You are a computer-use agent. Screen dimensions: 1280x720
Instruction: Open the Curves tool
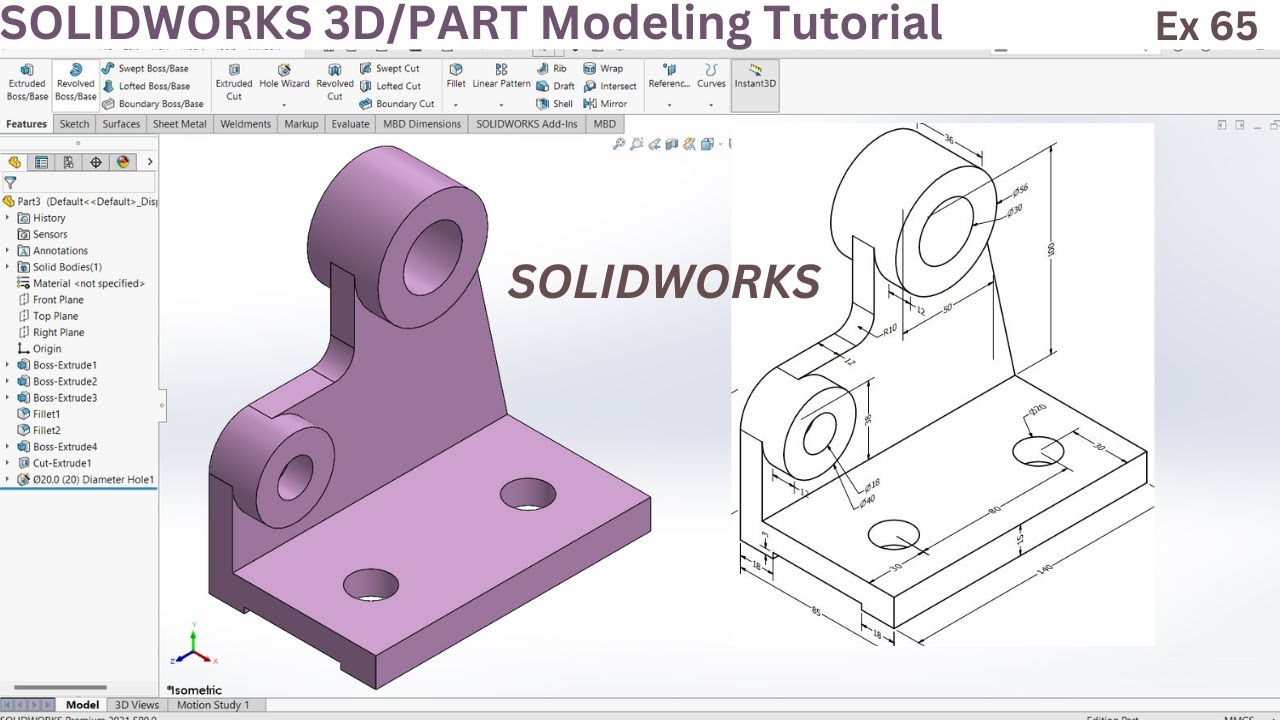711,77
